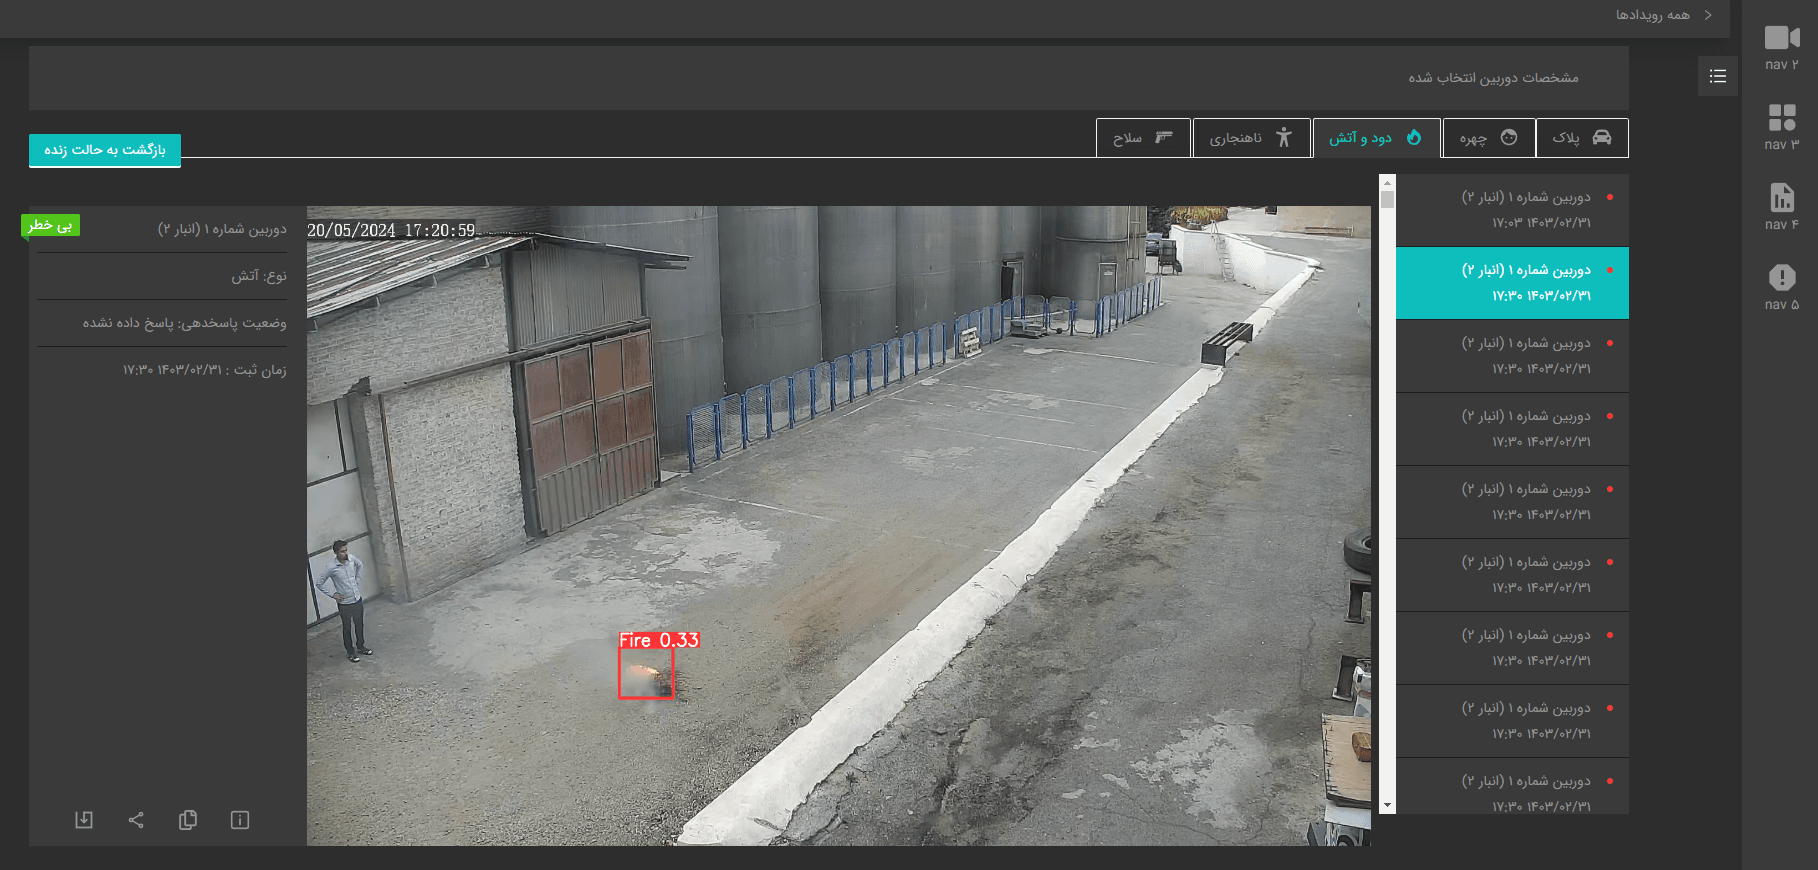Image resolution: width=1818 pixels, height=870 pixels.
Task: Switch to the چهره face tab
Action: [x=1488, y=138]
